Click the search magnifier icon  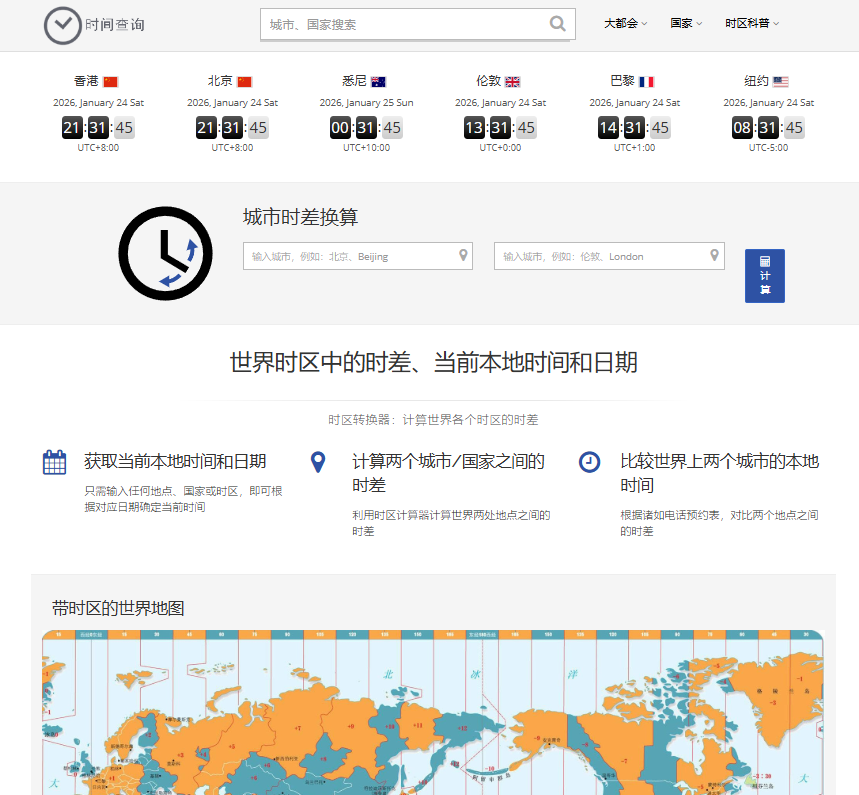pyautogui.click(x=558, y=23)
